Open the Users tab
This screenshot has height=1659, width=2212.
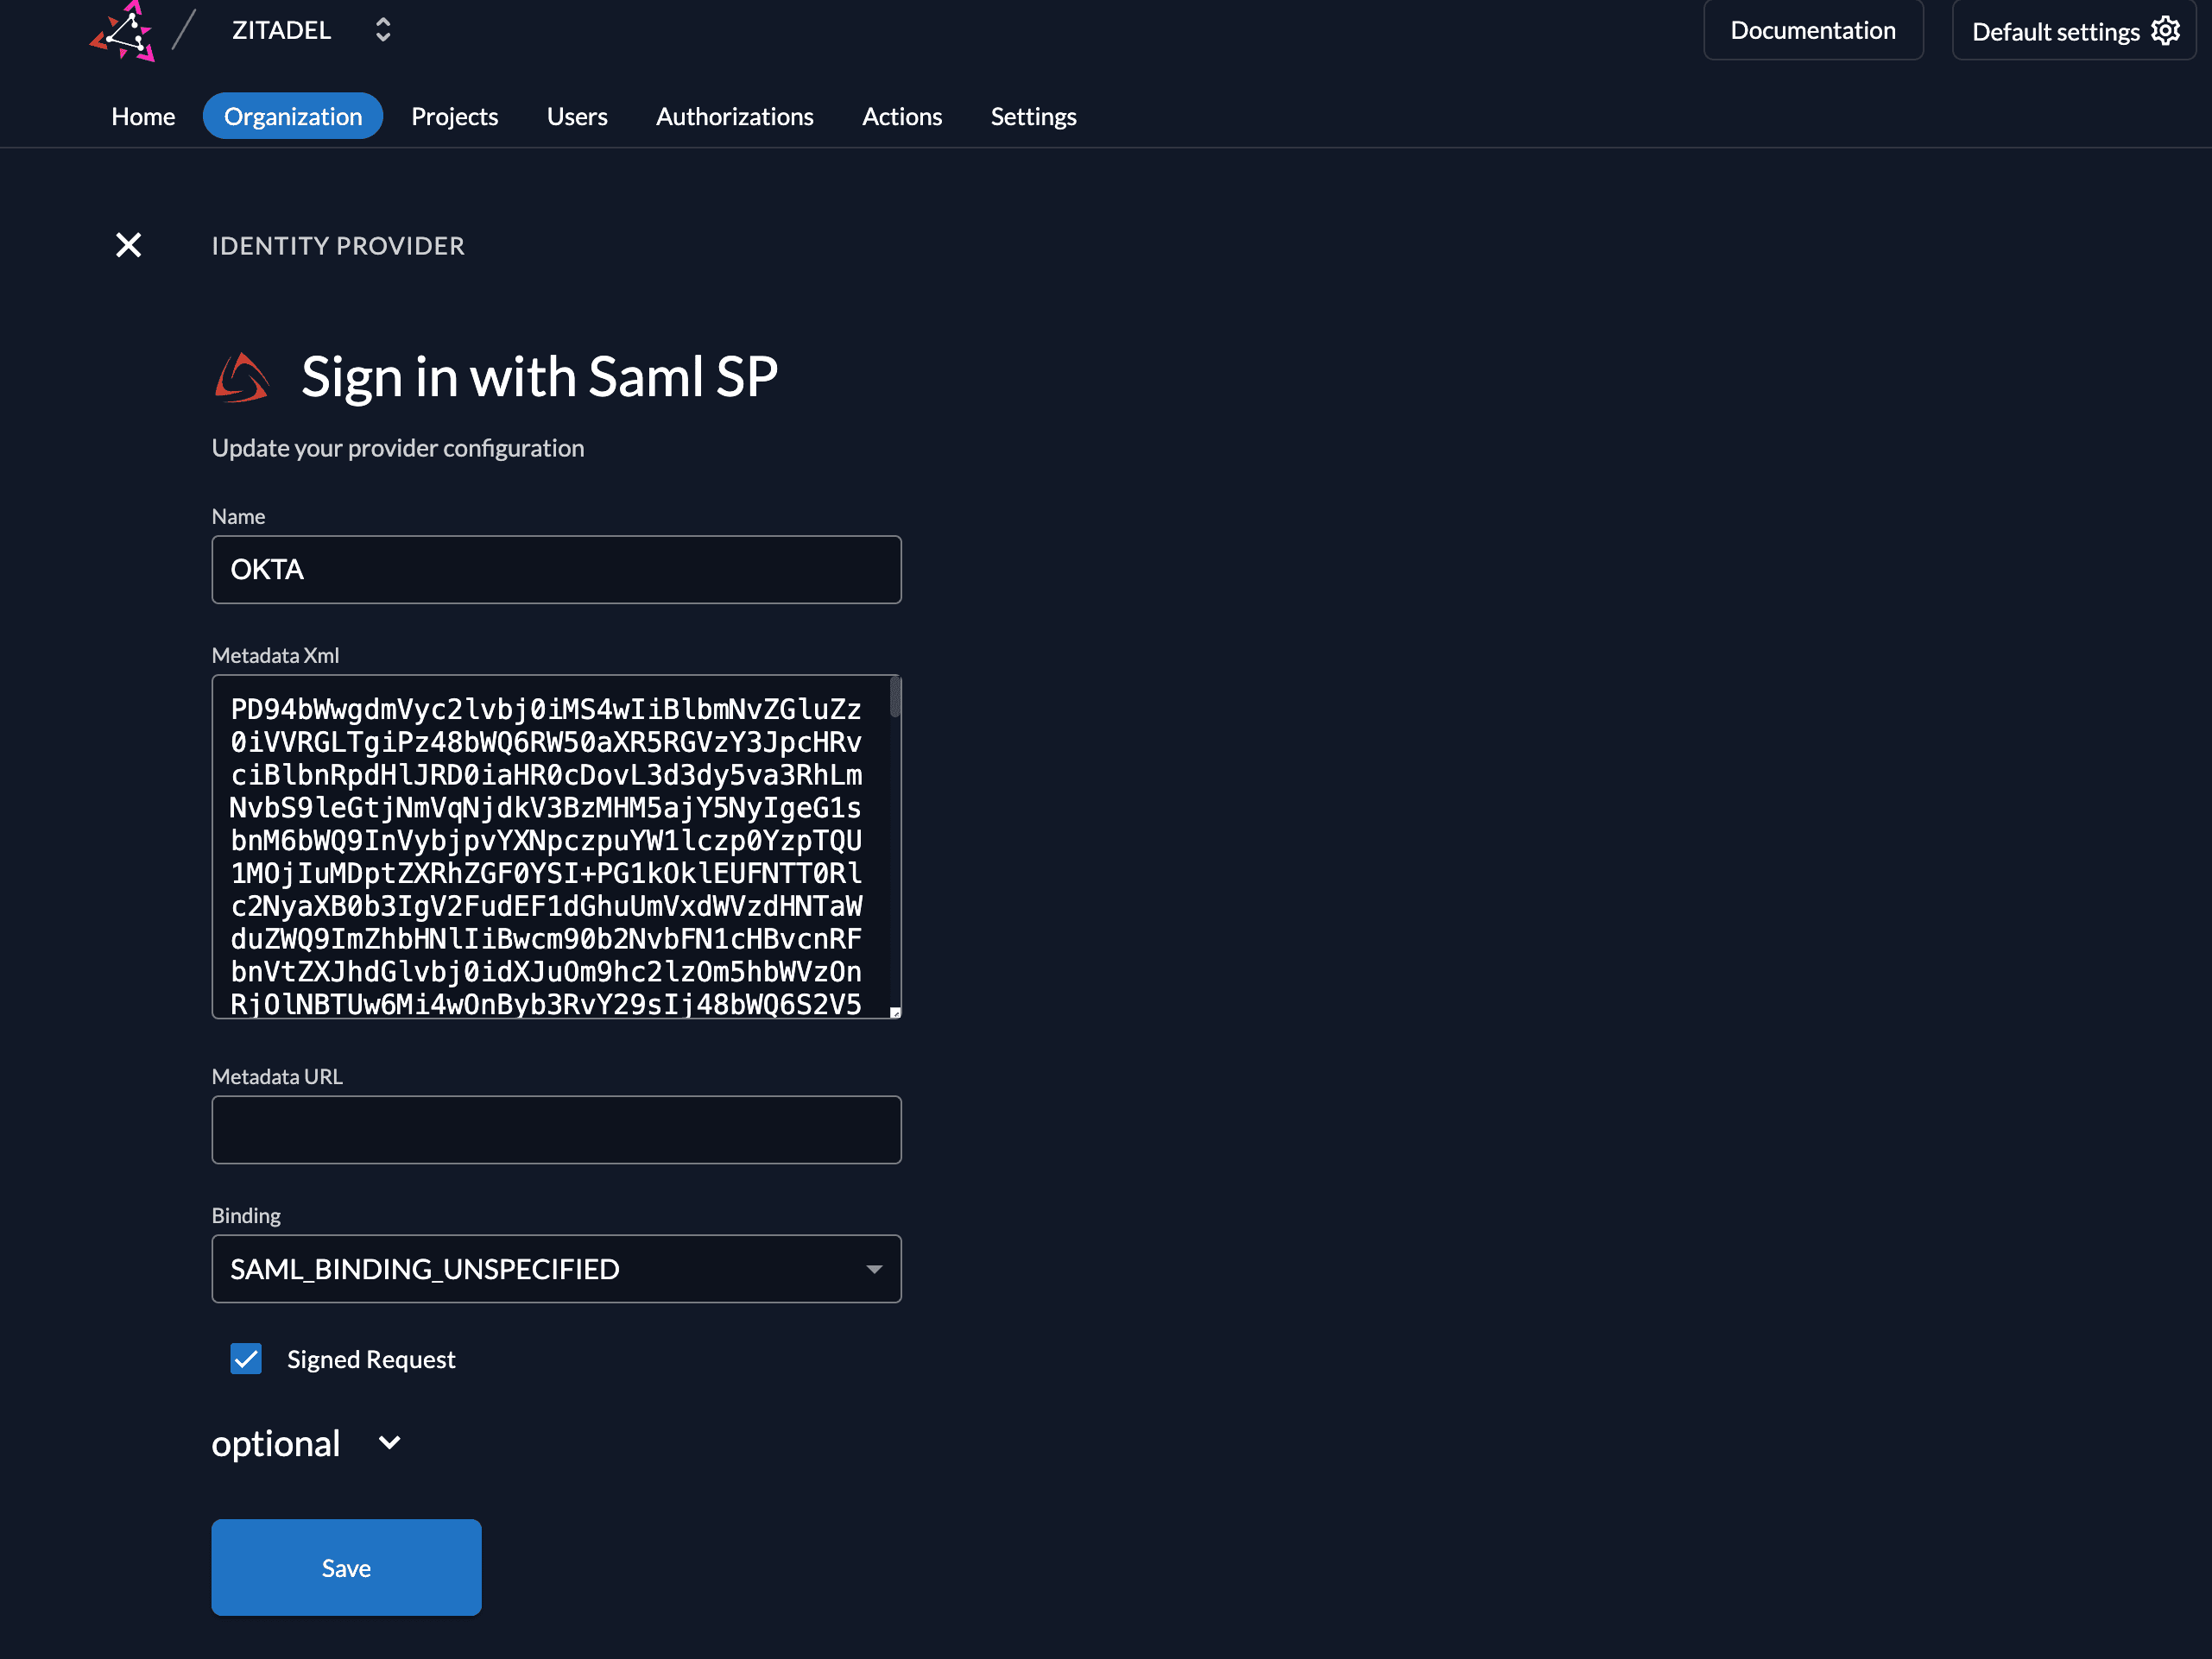tap(577, 116)
